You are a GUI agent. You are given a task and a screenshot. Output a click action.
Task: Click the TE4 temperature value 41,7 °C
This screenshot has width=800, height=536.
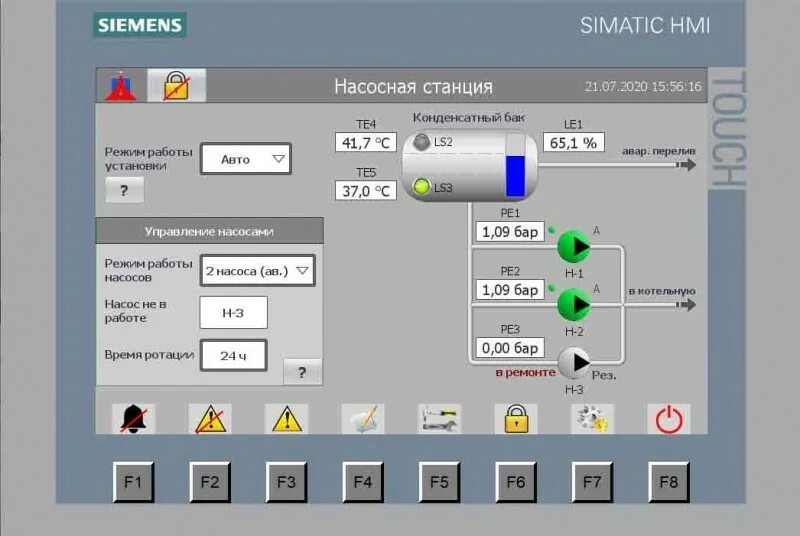click(x=366, y=142)
